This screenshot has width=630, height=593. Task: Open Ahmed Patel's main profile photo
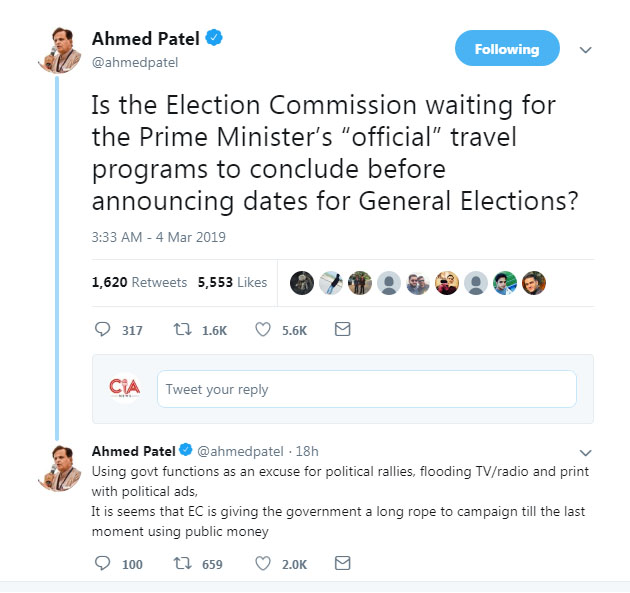59,46
